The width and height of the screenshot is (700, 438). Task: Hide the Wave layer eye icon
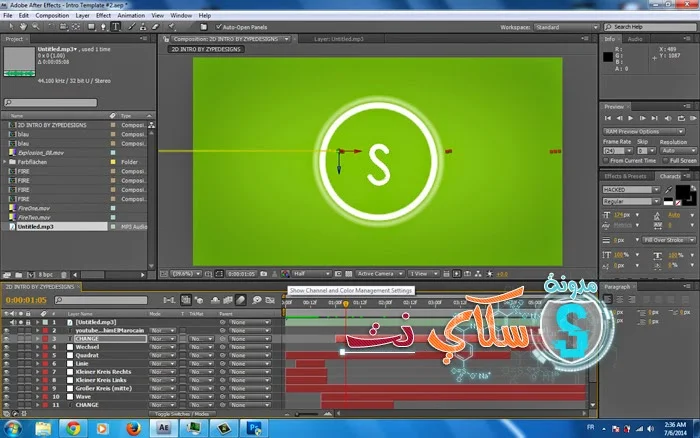point(6,396)
